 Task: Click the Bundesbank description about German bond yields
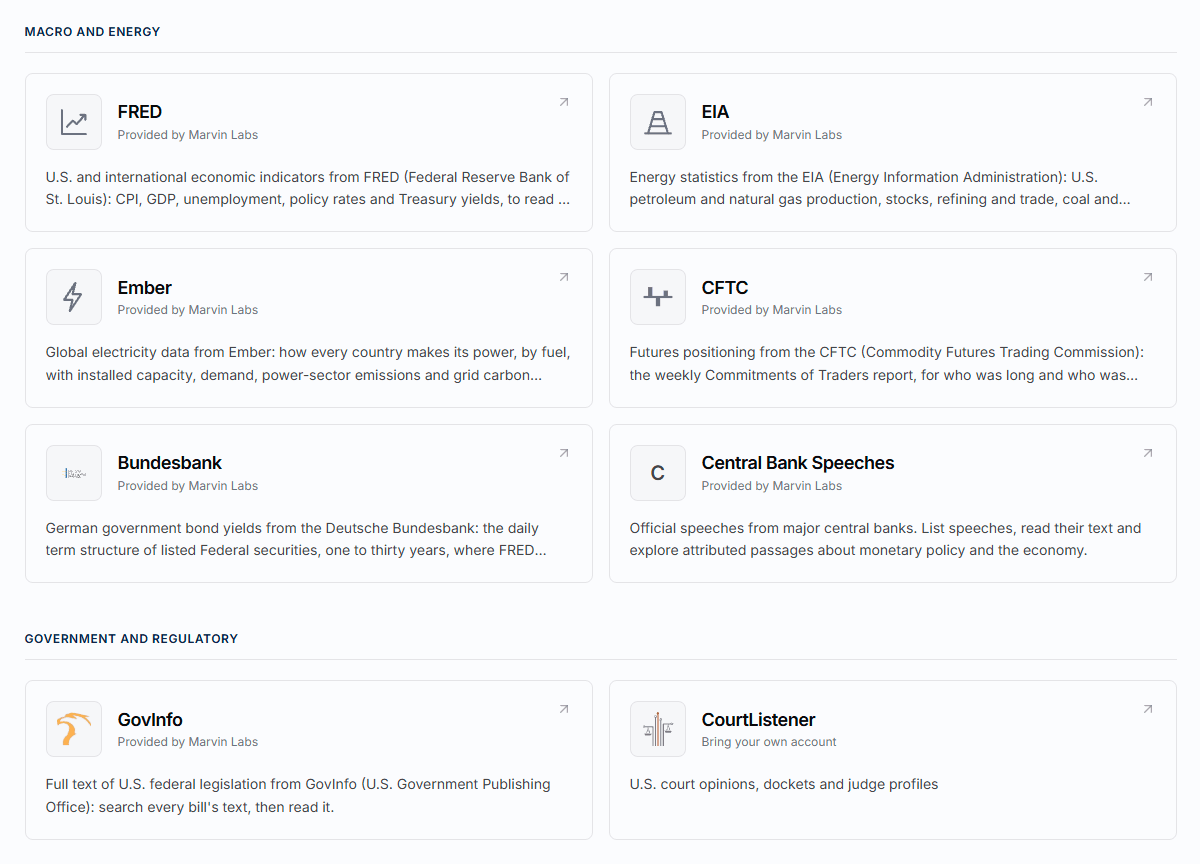[296, 539]
